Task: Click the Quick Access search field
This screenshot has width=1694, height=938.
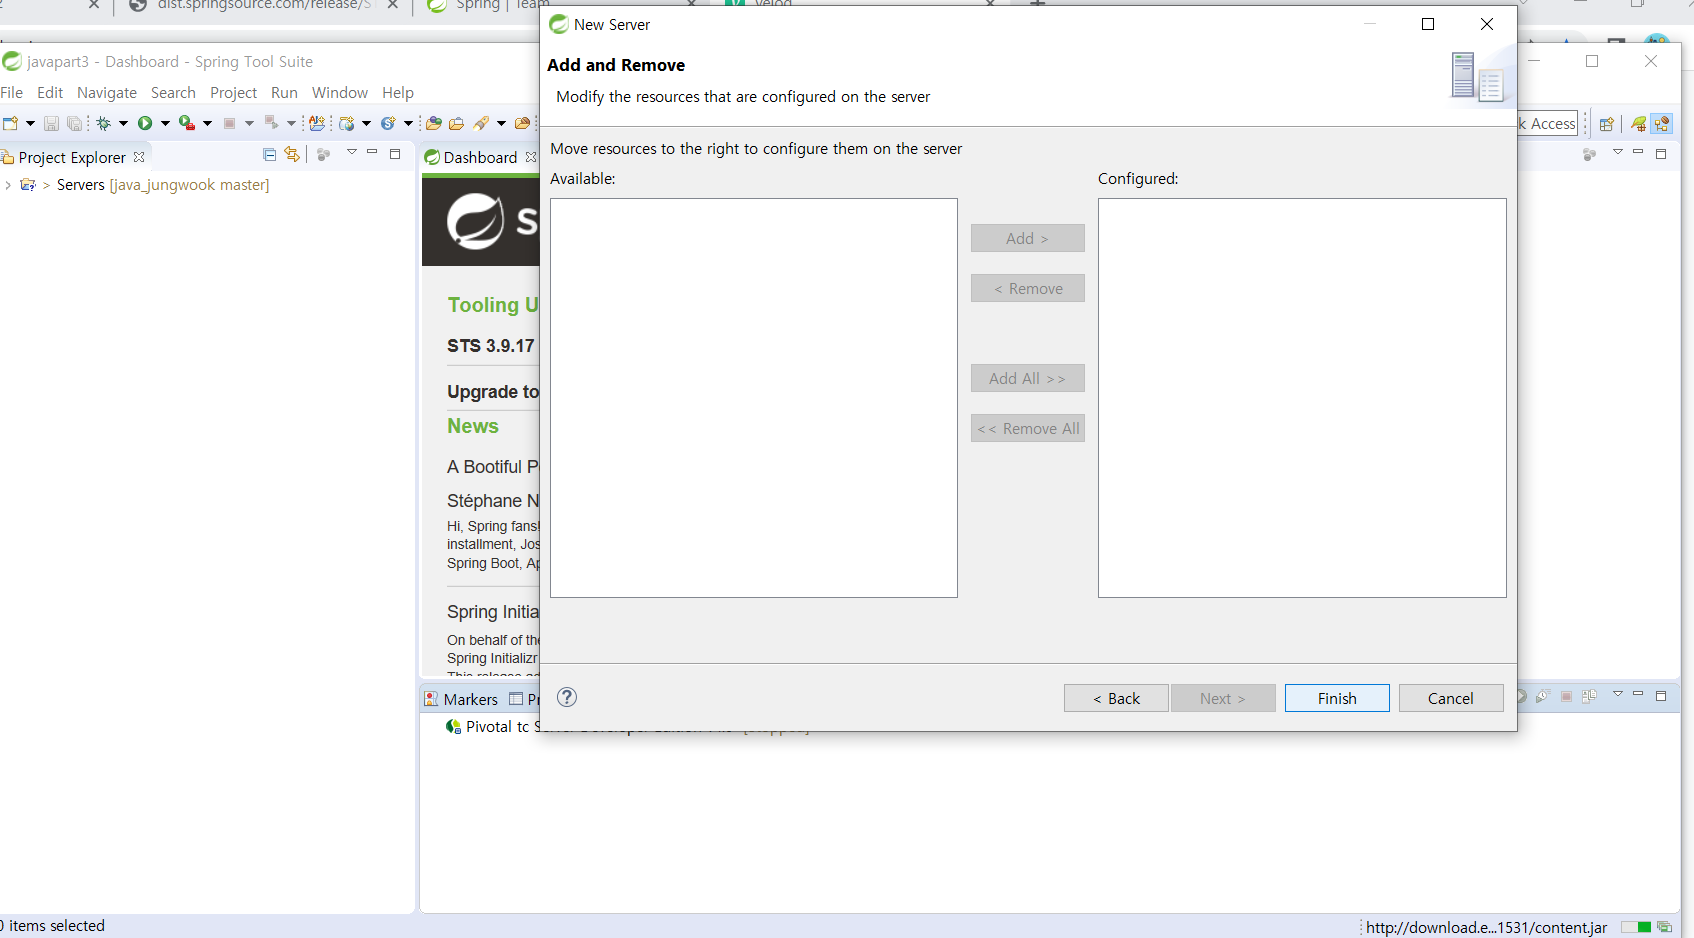Action: pyautogui.click(x=1548, y=123)
